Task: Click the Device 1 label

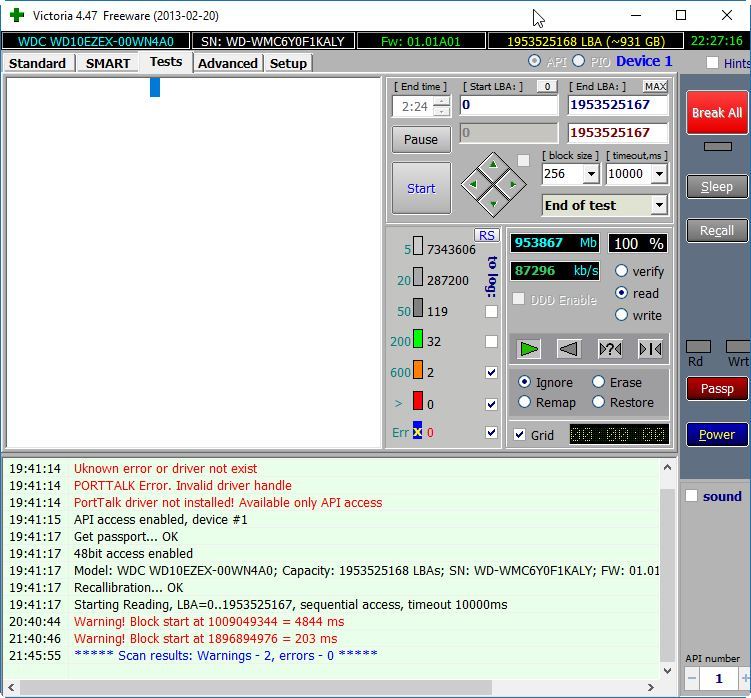Action: tap(644, 61)
